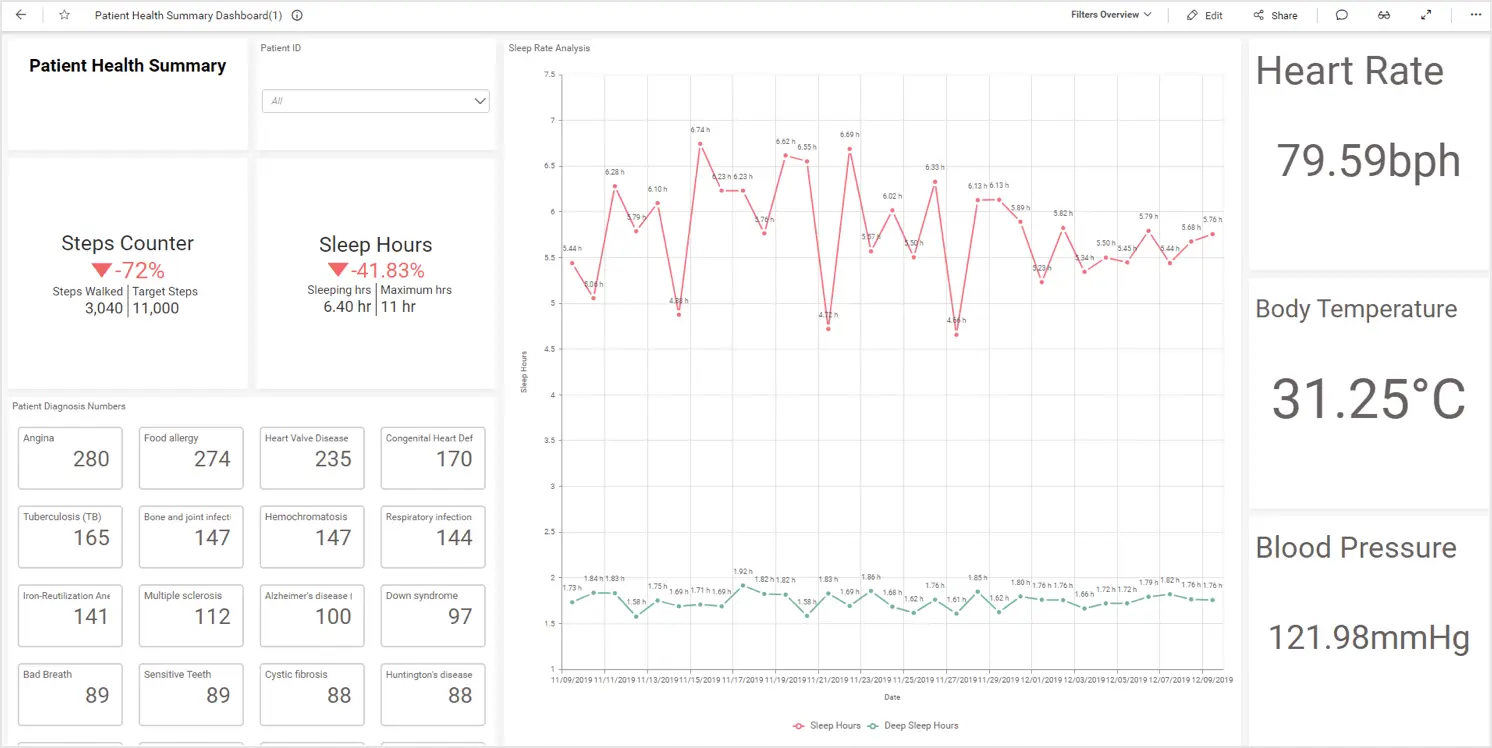Enter fullscreen with the expand icon

coord(1426,15)
